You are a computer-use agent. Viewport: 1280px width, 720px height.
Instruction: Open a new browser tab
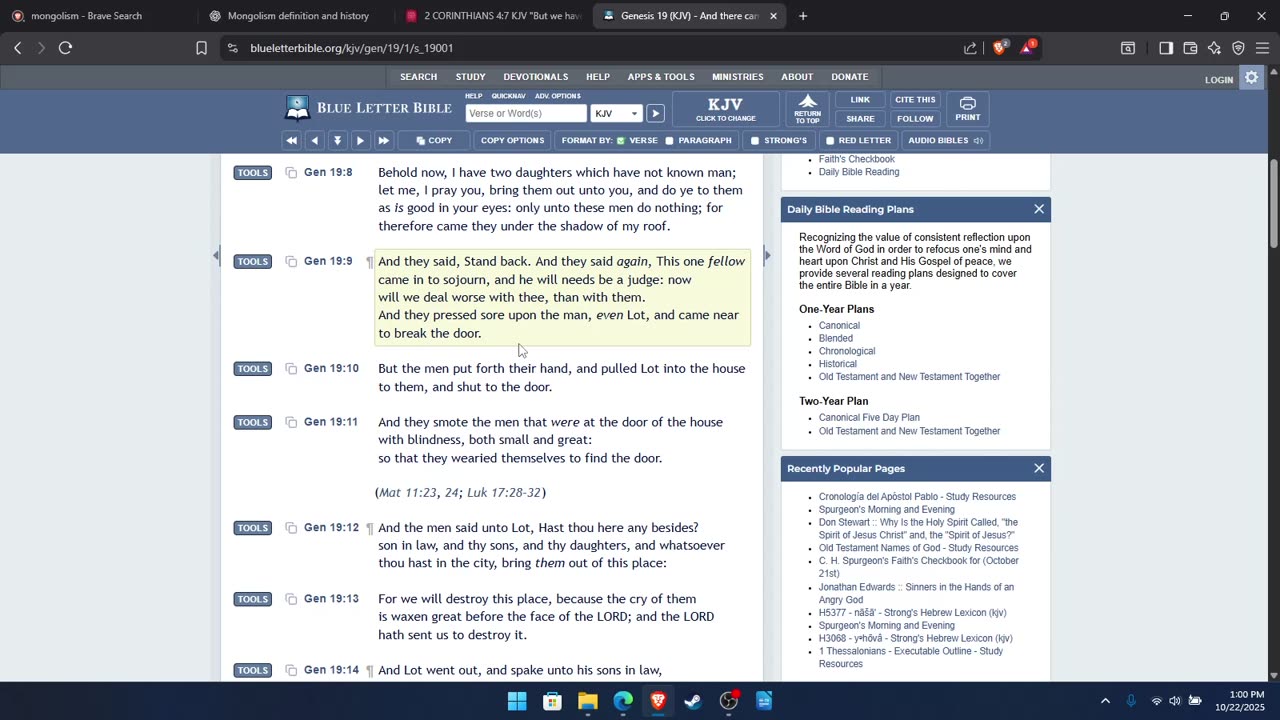click(803, 16)
